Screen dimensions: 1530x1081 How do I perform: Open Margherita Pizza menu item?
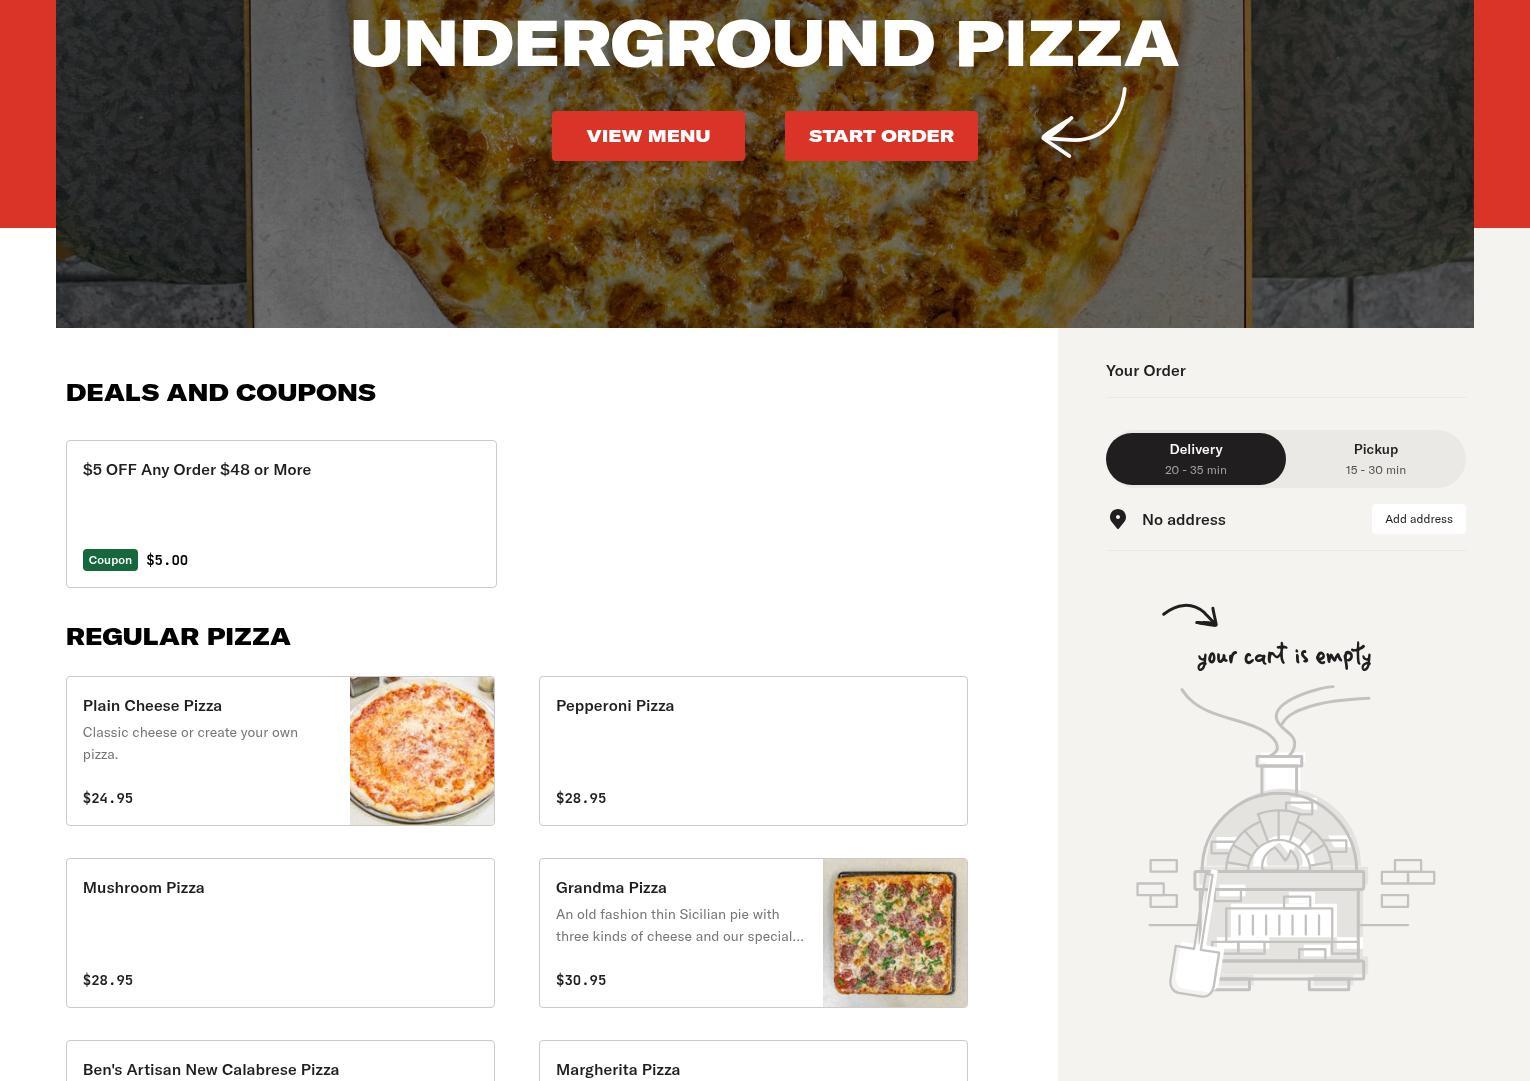point(753,1061)
